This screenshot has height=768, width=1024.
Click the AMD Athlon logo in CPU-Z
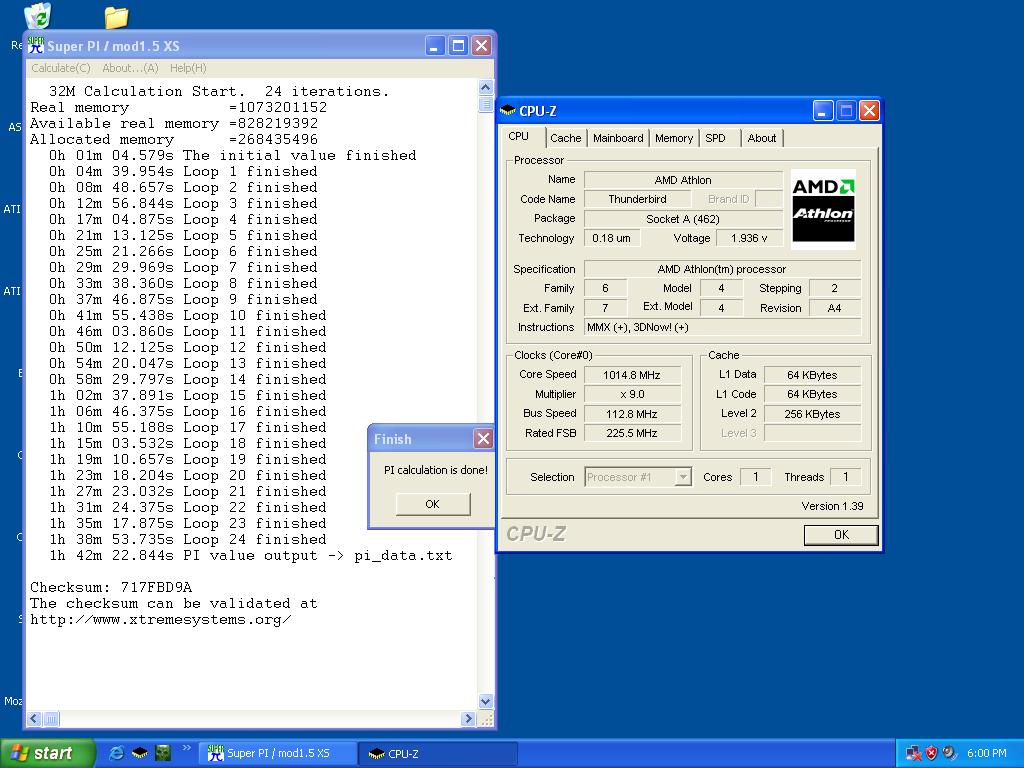pyautogui.click(x=823, y=210)
